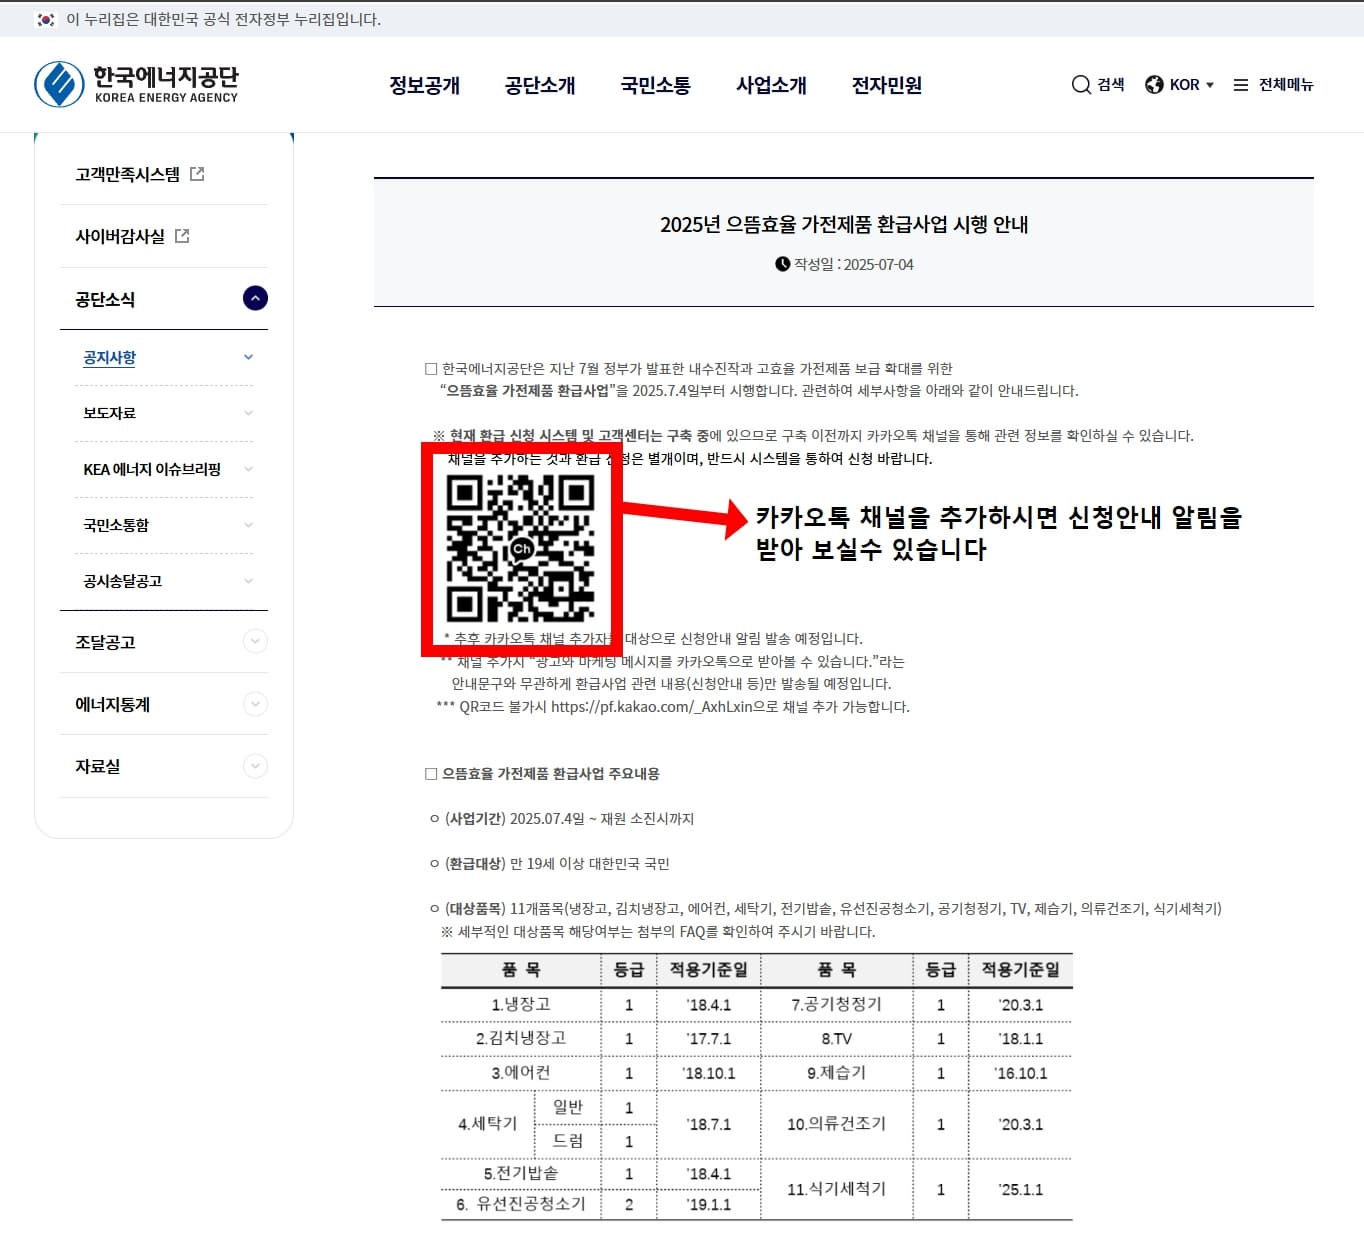Click the 공단소식 sidebar heading

(x=105, y=299)
